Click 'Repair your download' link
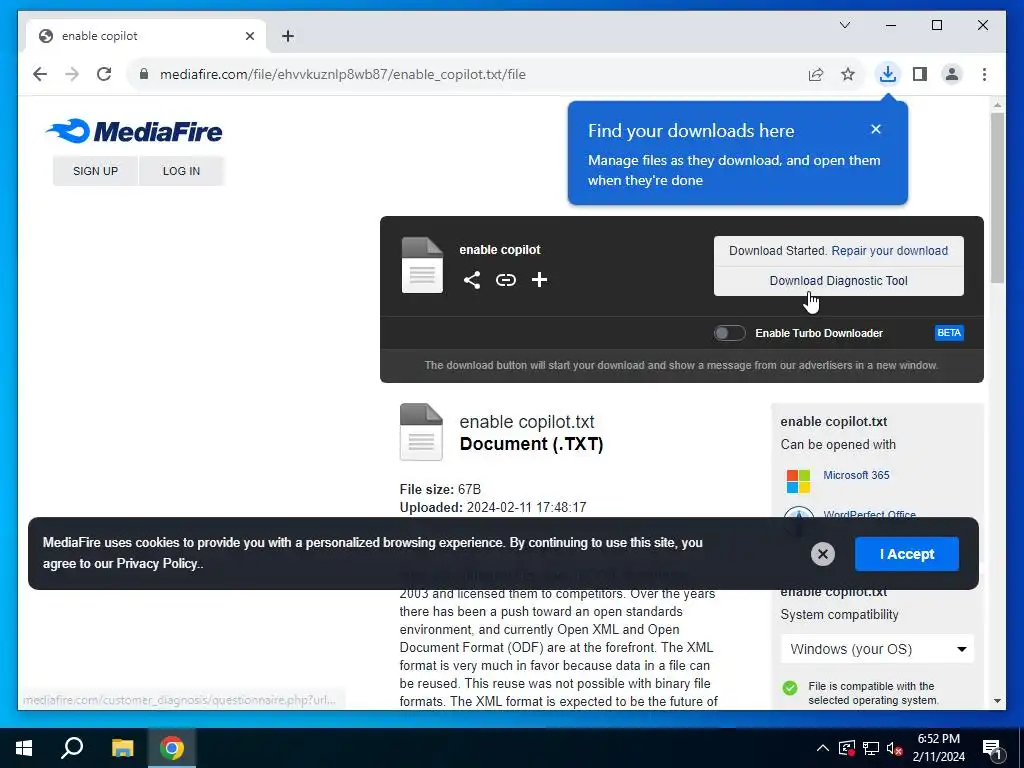 [889, 251]
